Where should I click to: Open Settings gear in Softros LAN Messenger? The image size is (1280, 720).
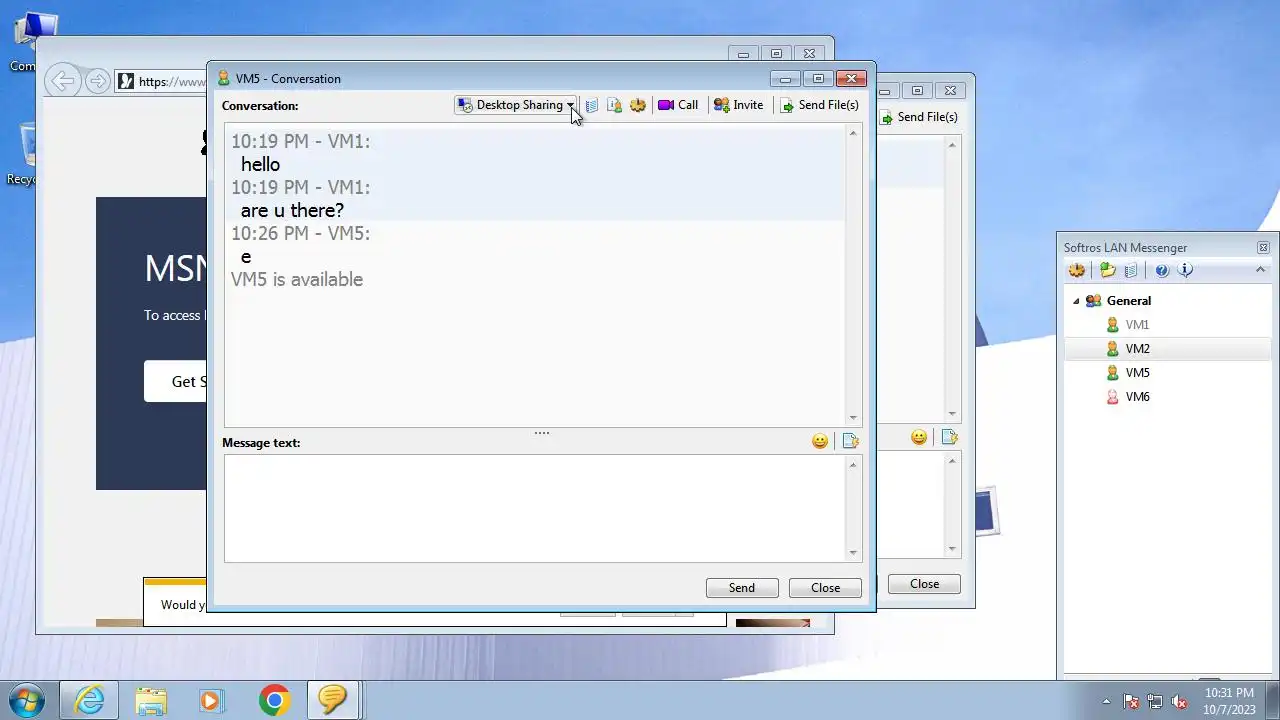(1077, 270)
